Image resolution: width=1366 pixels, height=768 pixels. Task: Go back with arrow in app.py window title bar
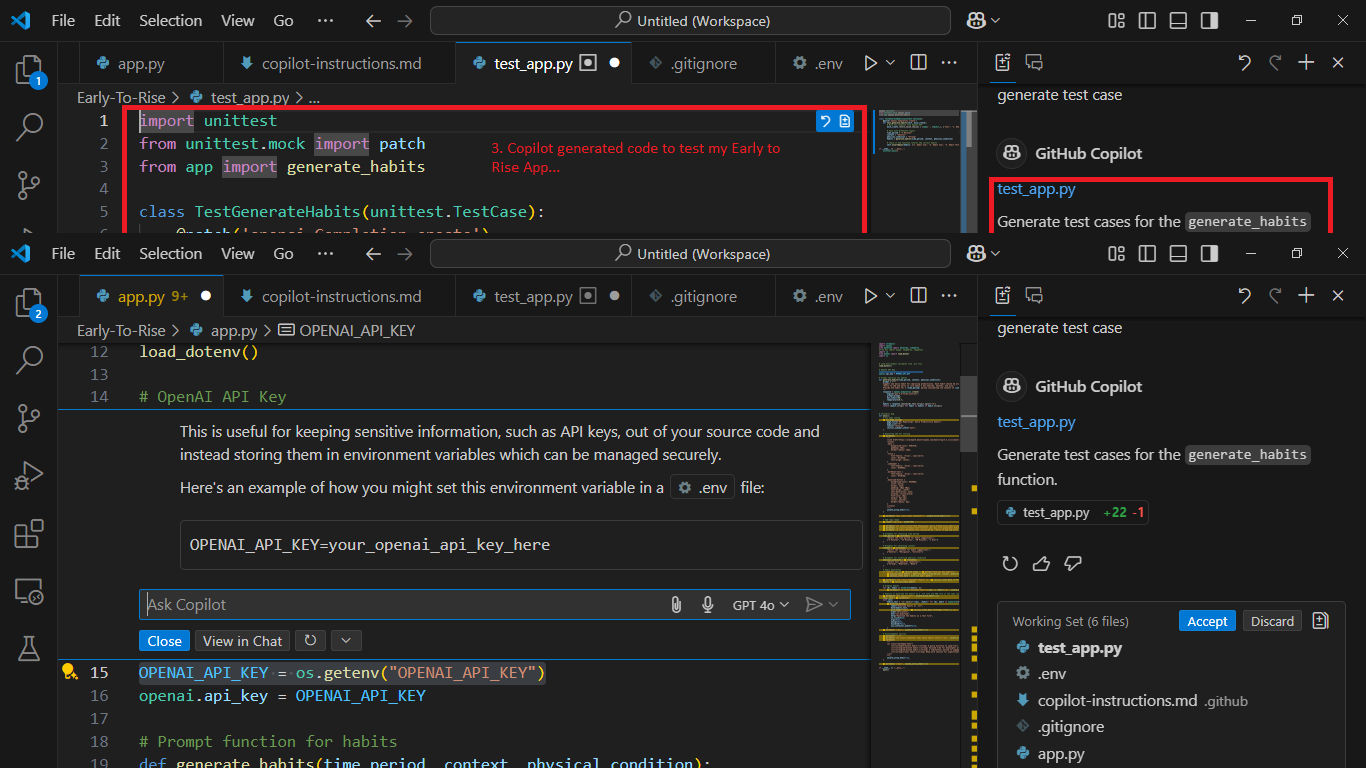point(373,253)
